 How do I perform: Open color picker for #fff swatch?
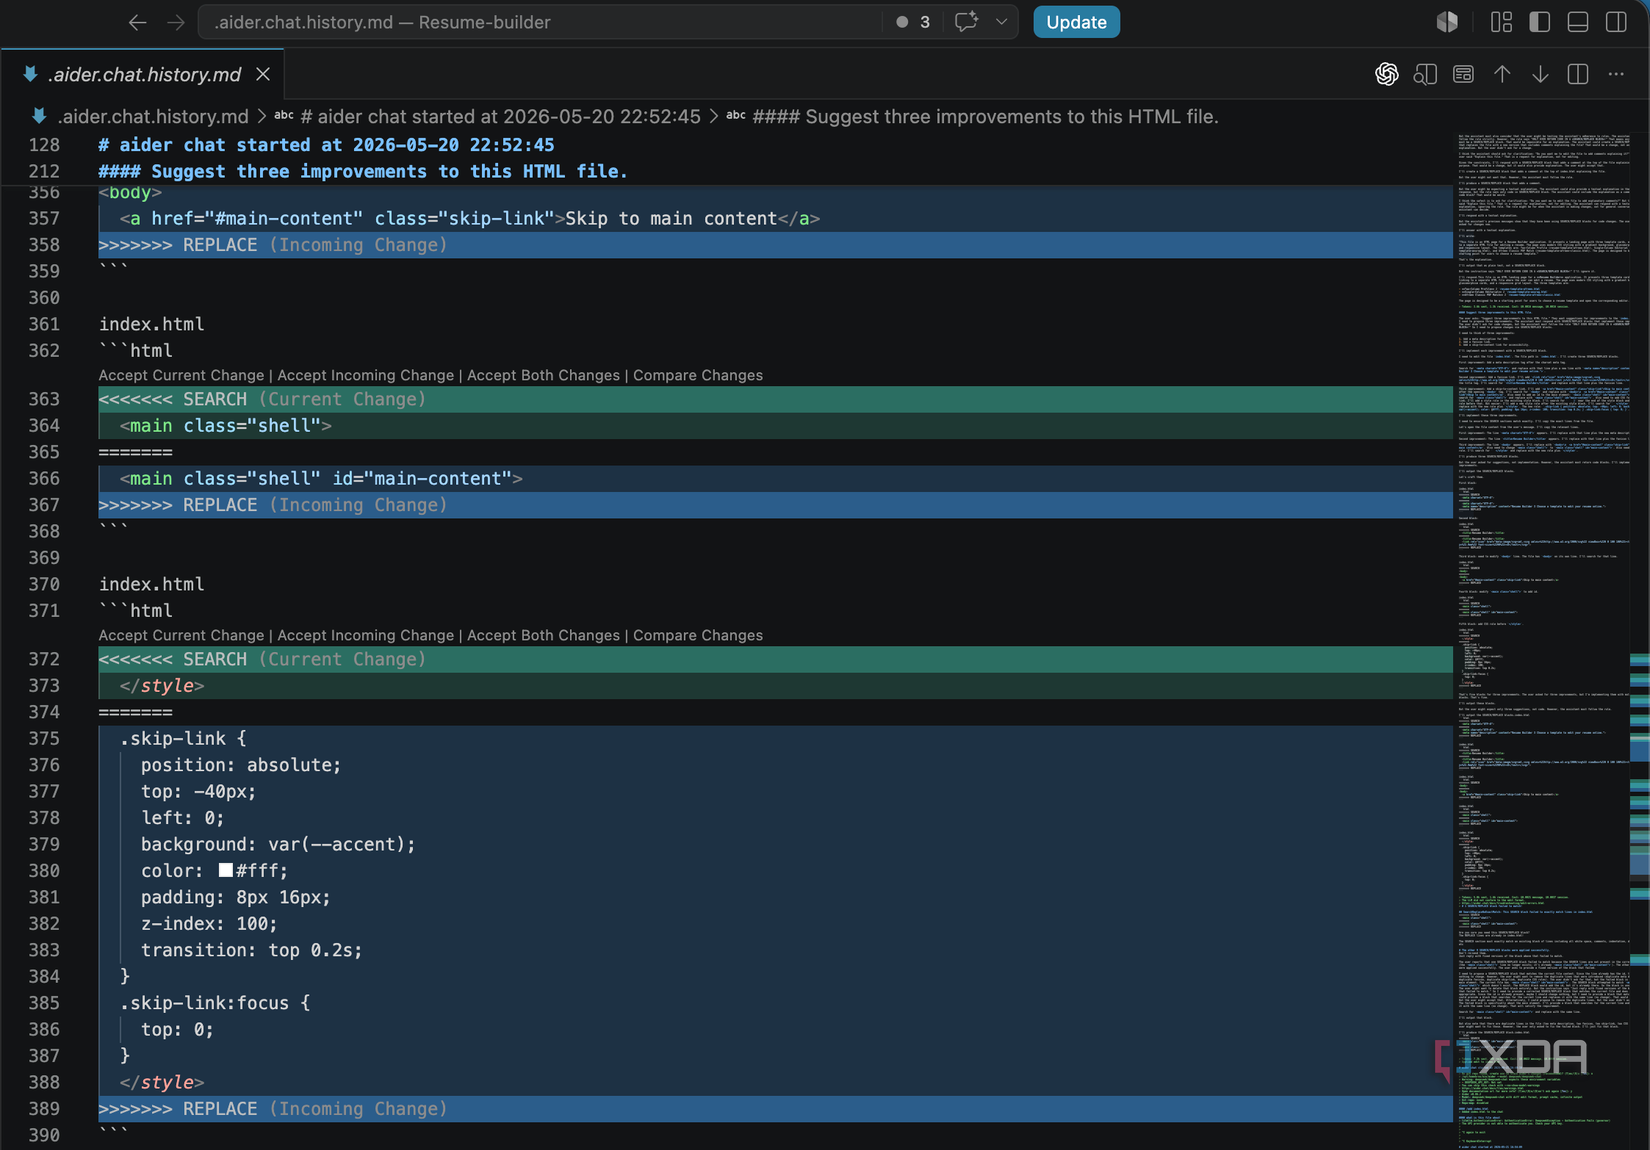(x=226, y=870)
